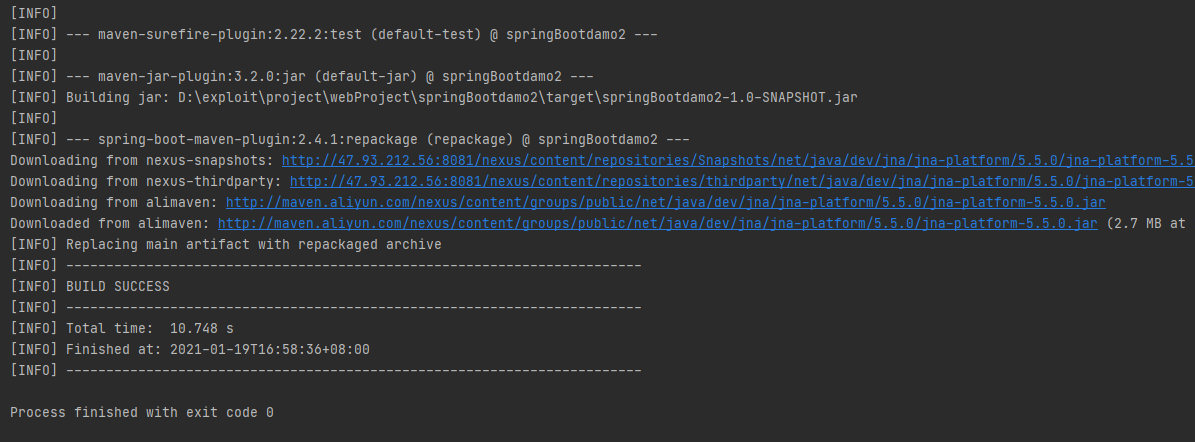This screenshot has height=442, width=1195.
Task: Click the 'Downloading from nexus-snapshots:' label
Action: point(141,160)
